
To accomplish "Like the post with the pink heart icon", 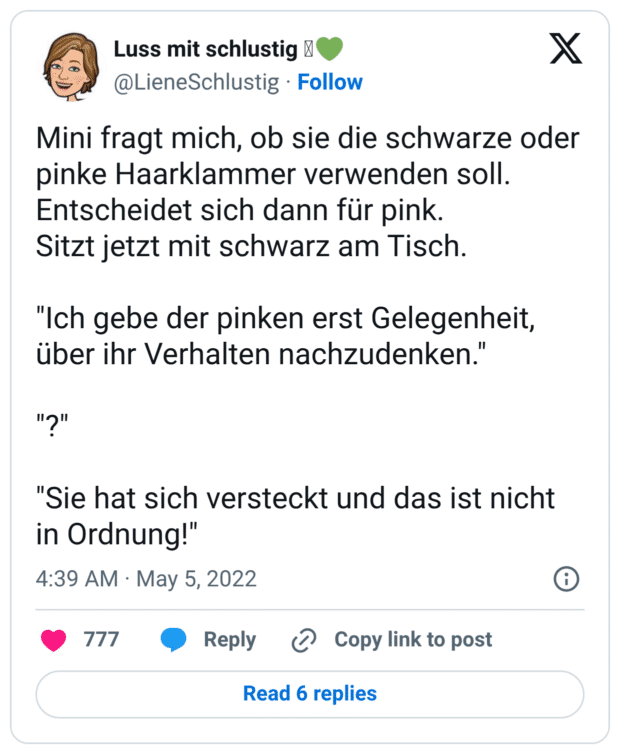I will tap(54, 640).
